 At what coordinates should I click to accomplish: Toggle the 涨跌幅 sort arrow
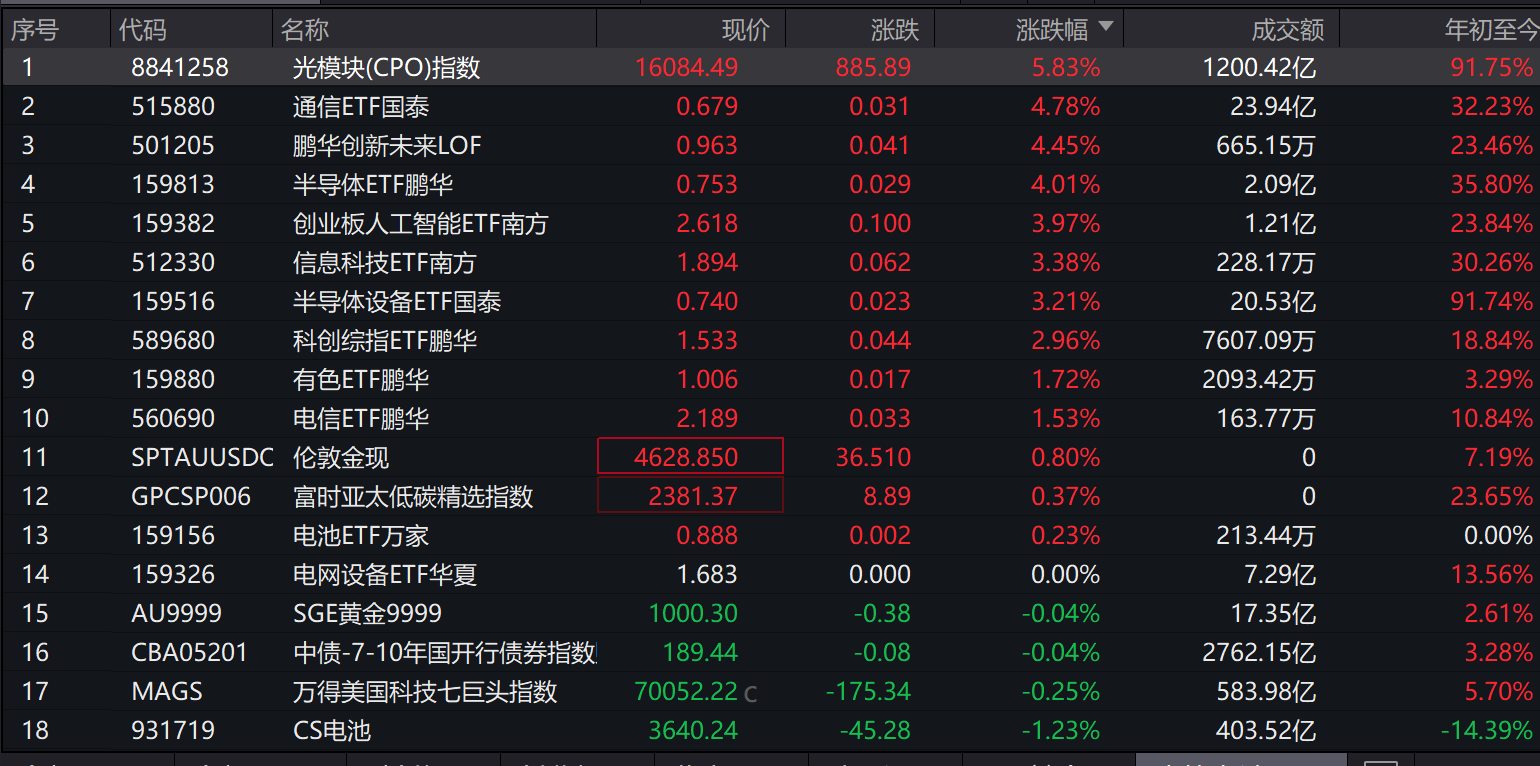coord(1106,27)
